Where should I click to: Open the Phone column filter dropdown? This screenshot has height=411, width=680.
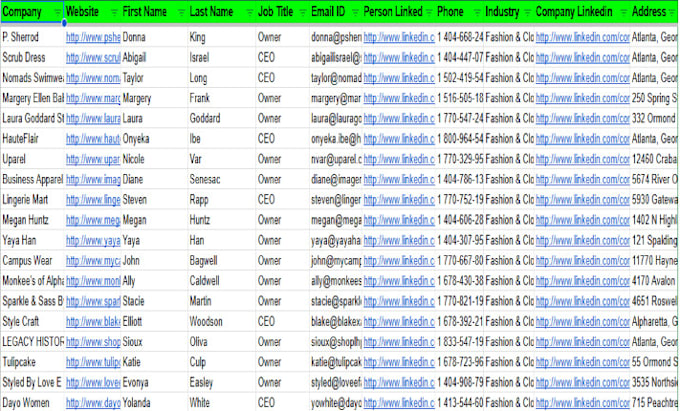tap(477, 13)
